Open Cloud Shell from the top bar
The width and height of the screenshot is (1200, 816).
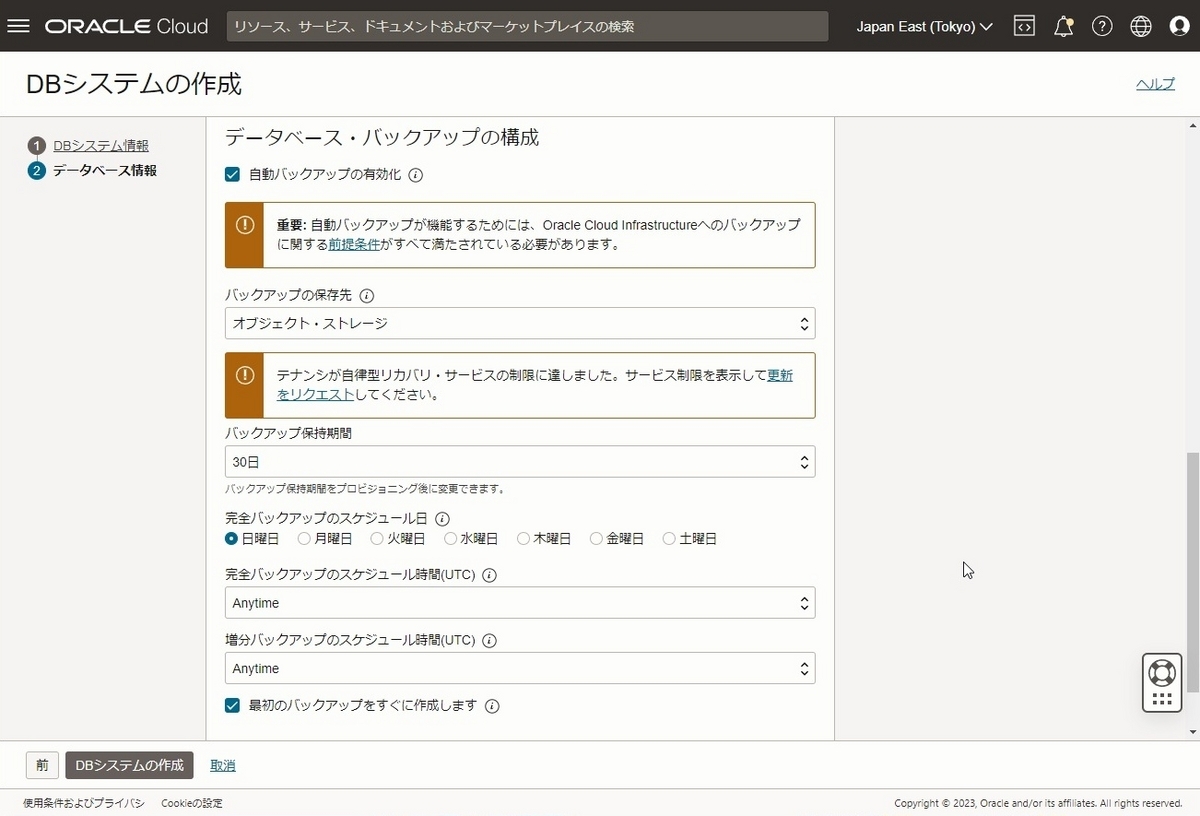[1024, 26]
